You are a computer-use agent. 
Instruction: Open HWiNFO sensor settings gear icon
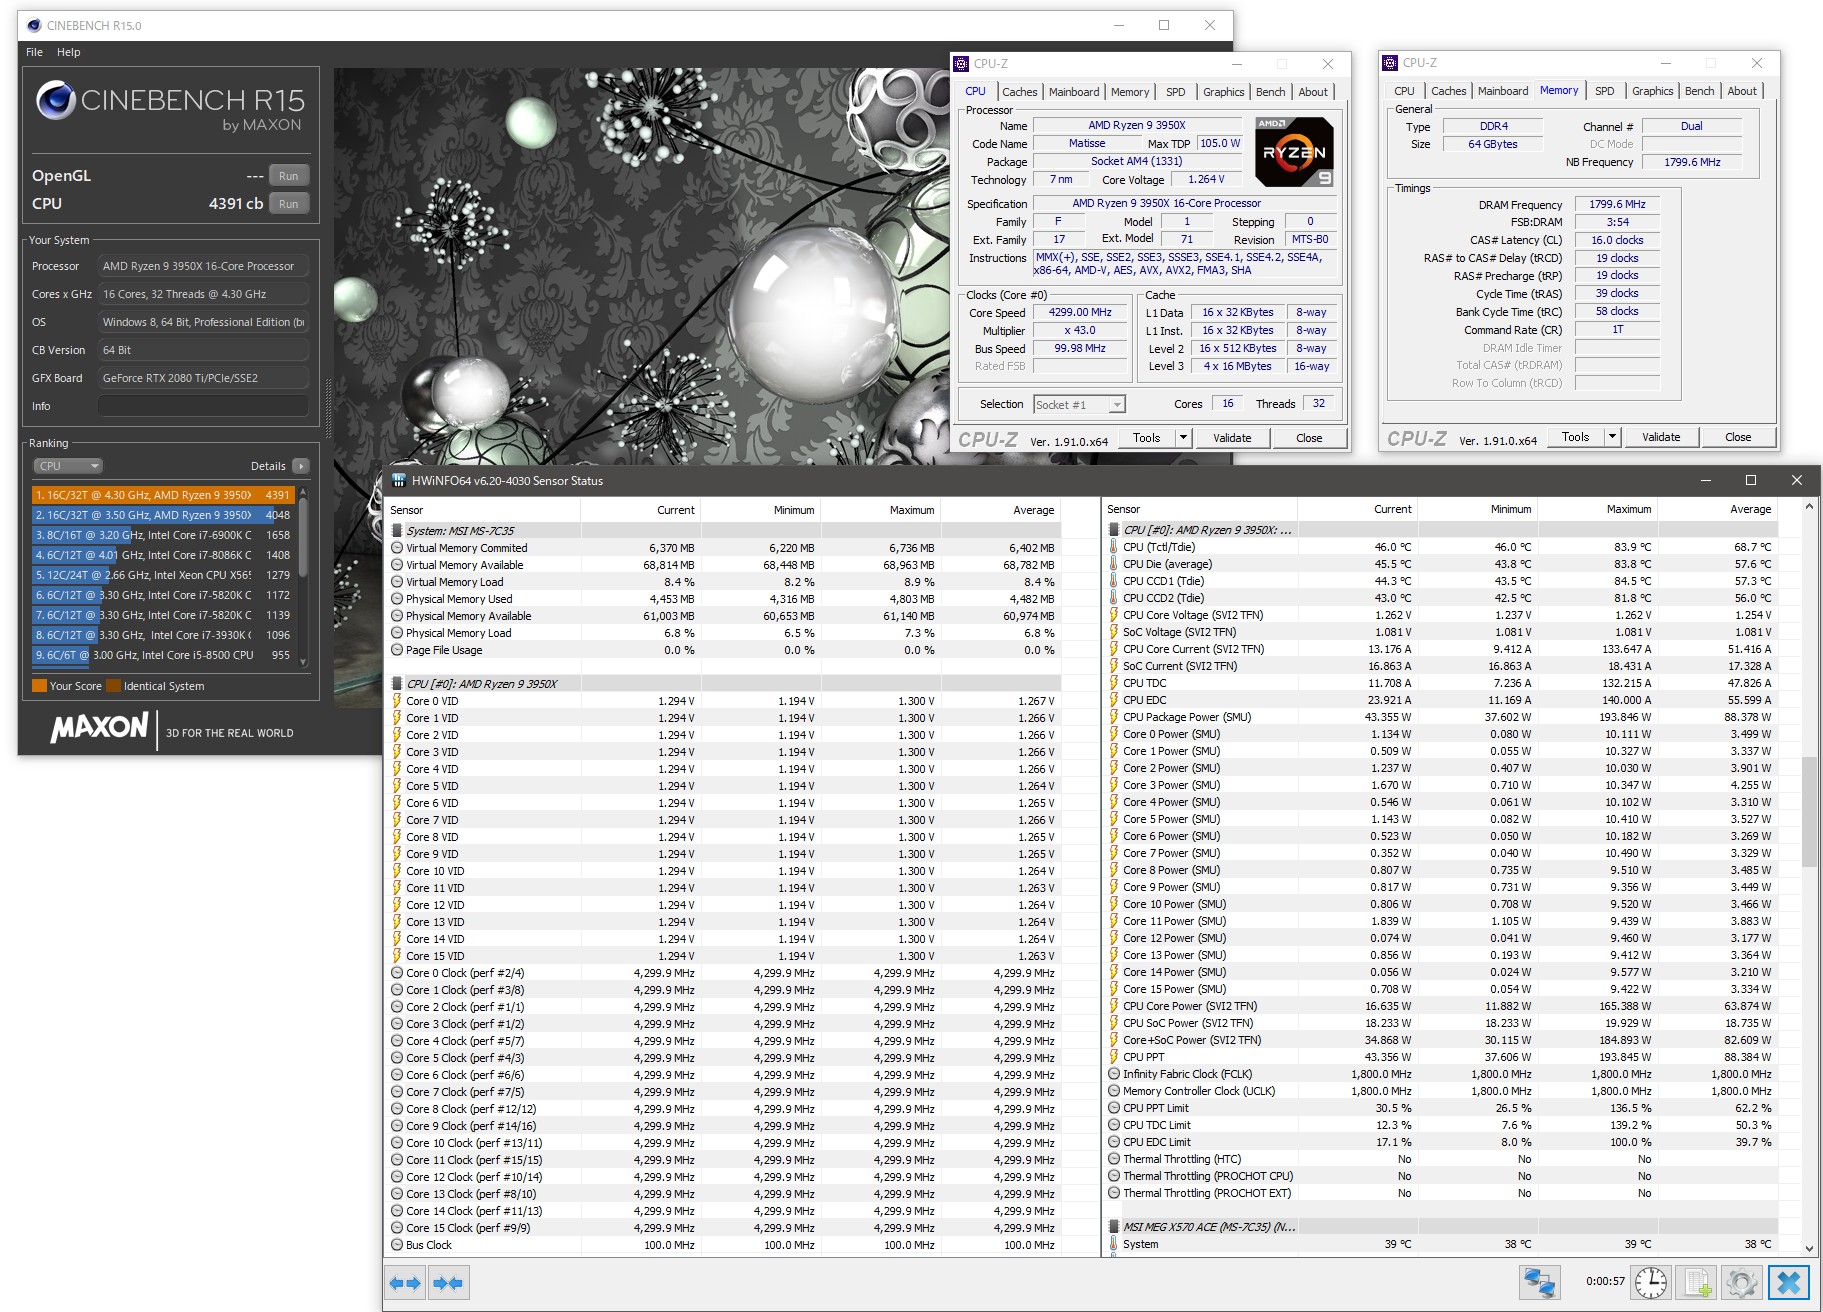(x=1741, y=1282)
